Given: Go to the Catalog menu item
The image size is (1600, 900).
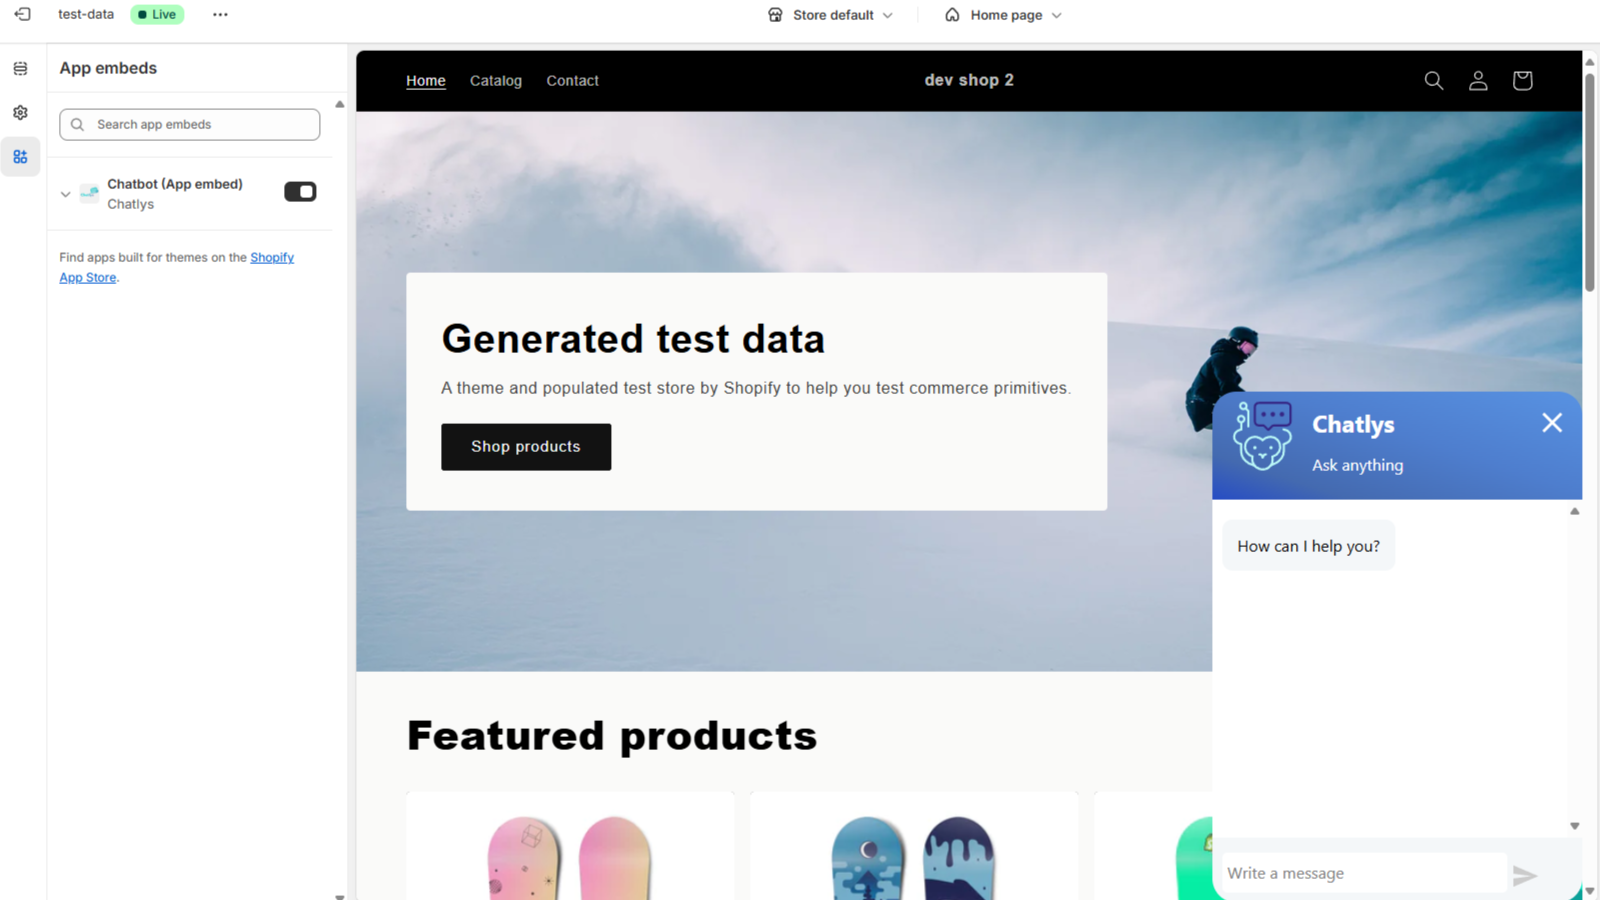Looking at the screenshot, I should tap(496, 81).
